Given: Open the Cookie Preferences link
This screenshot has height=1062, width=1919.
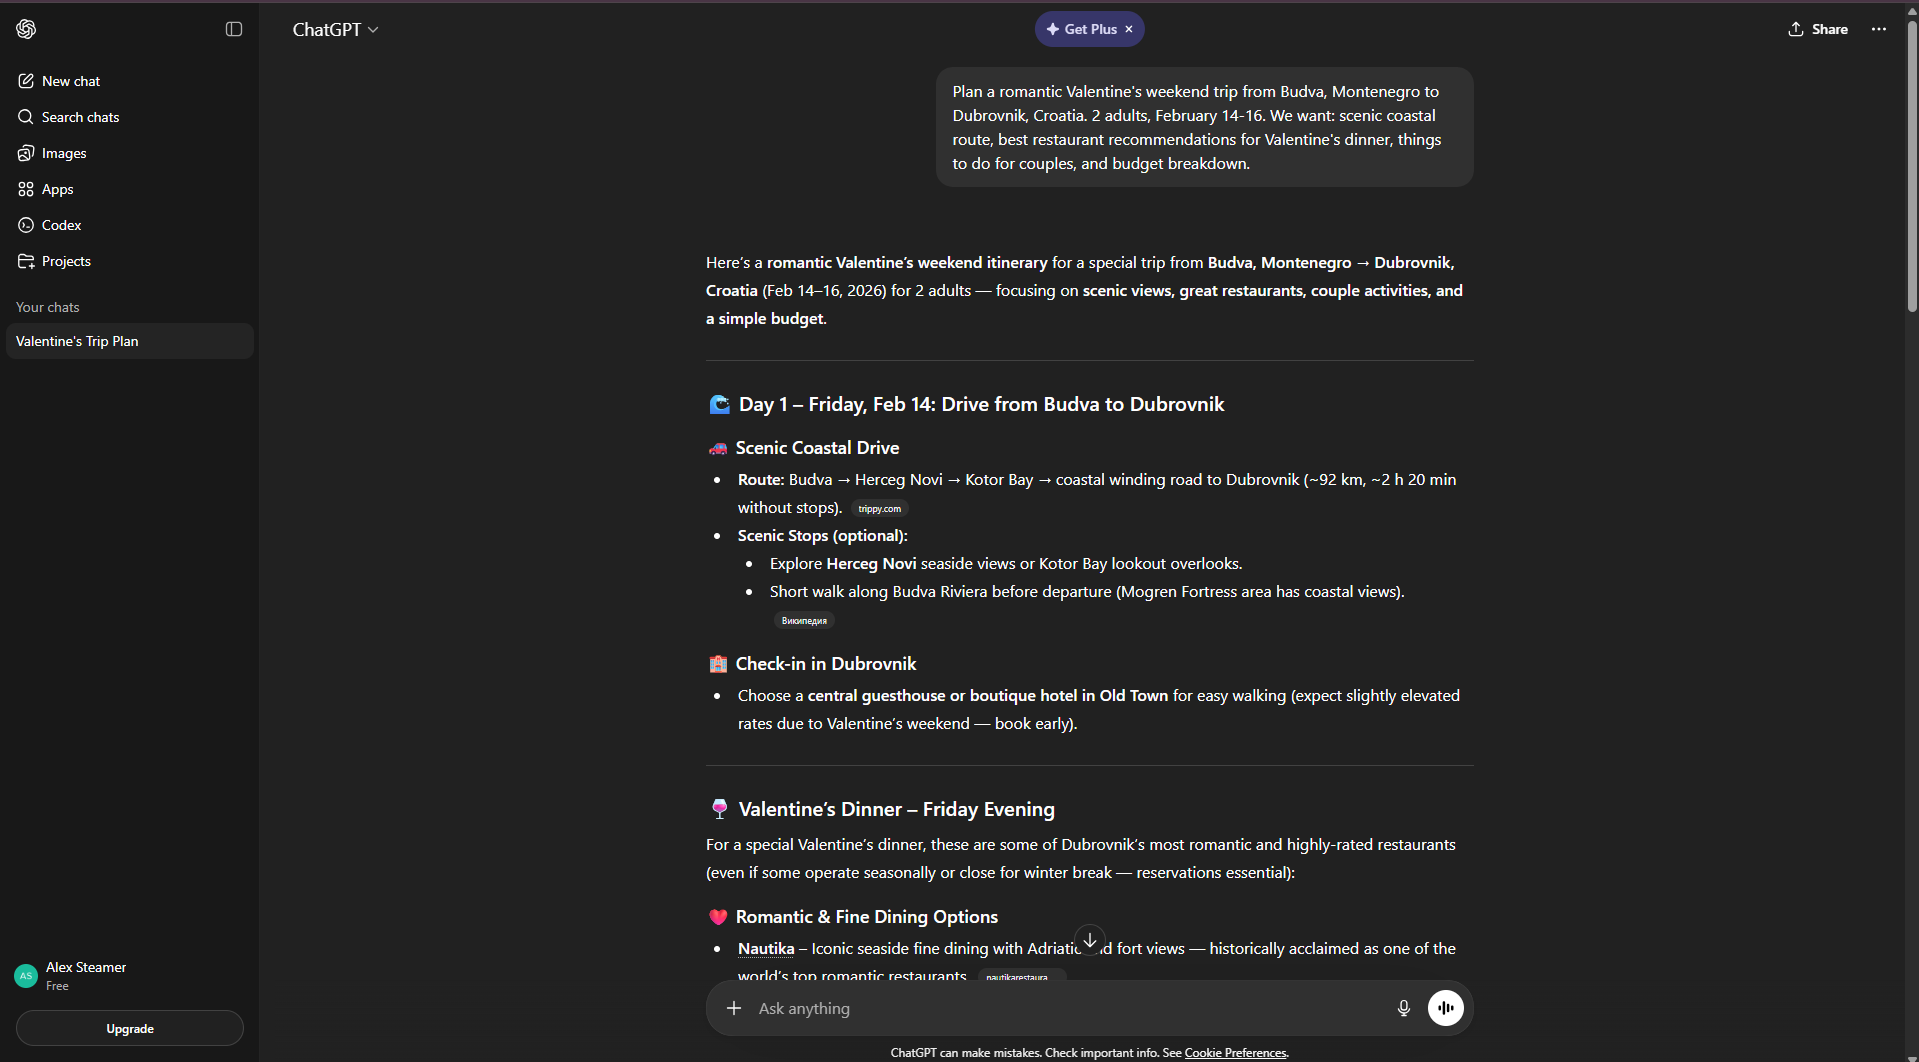Looking at the screenshot, I should pyautogui.click(x=1235, y=1053).
